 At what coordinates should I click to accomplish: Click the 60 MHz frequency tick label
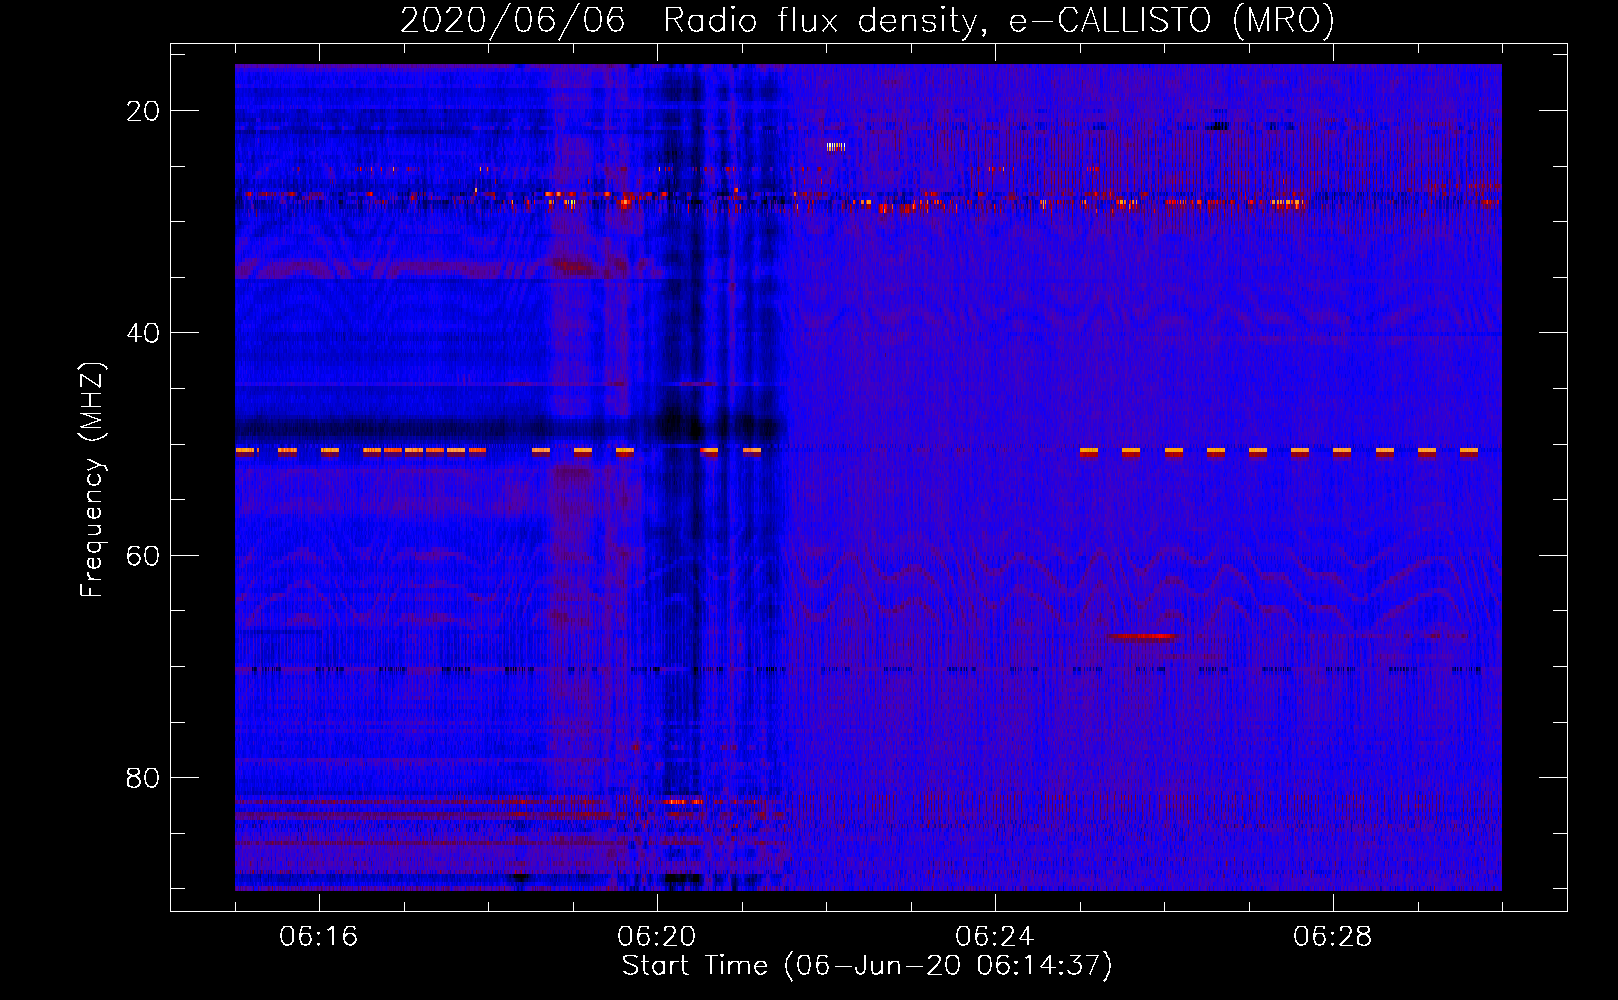coord(143,555)
